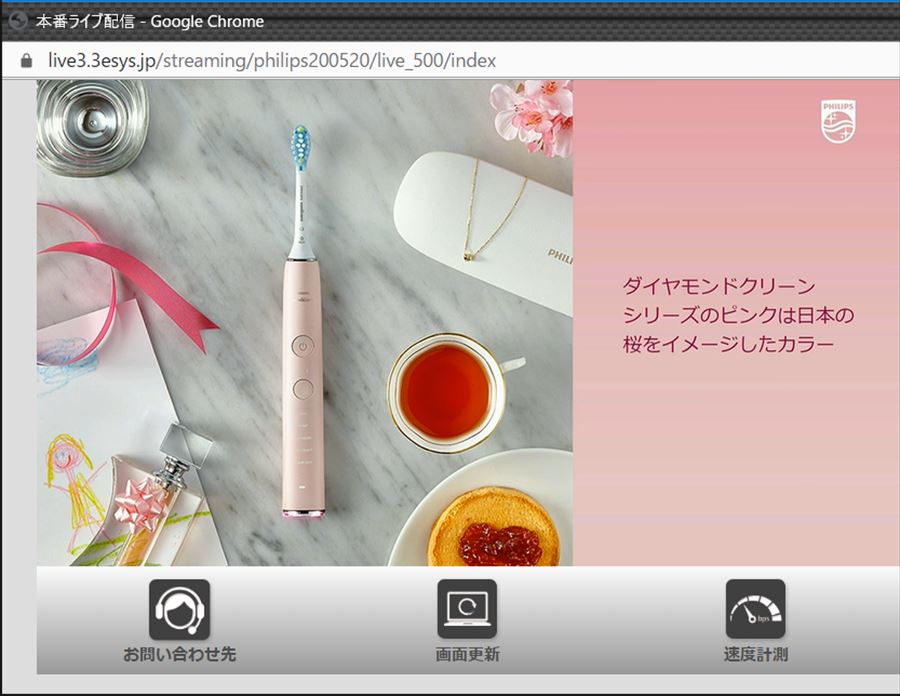Click the laptop symbol inside the refresh button

coord(465,605)
